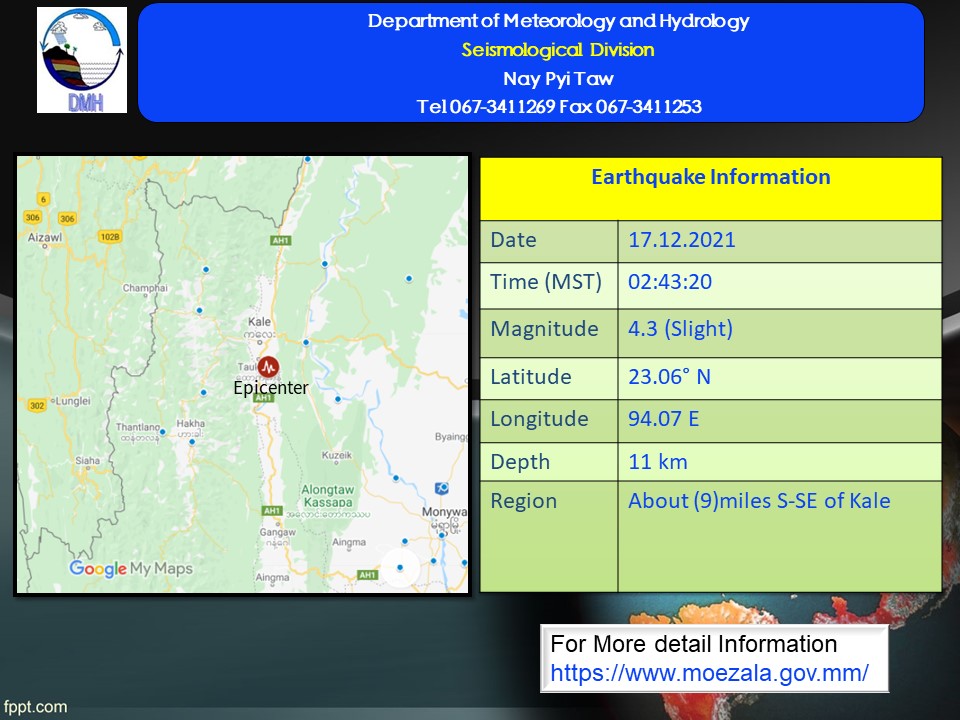Click the route 102B road shield
960x720 pixels.
(x=110, y=237)
